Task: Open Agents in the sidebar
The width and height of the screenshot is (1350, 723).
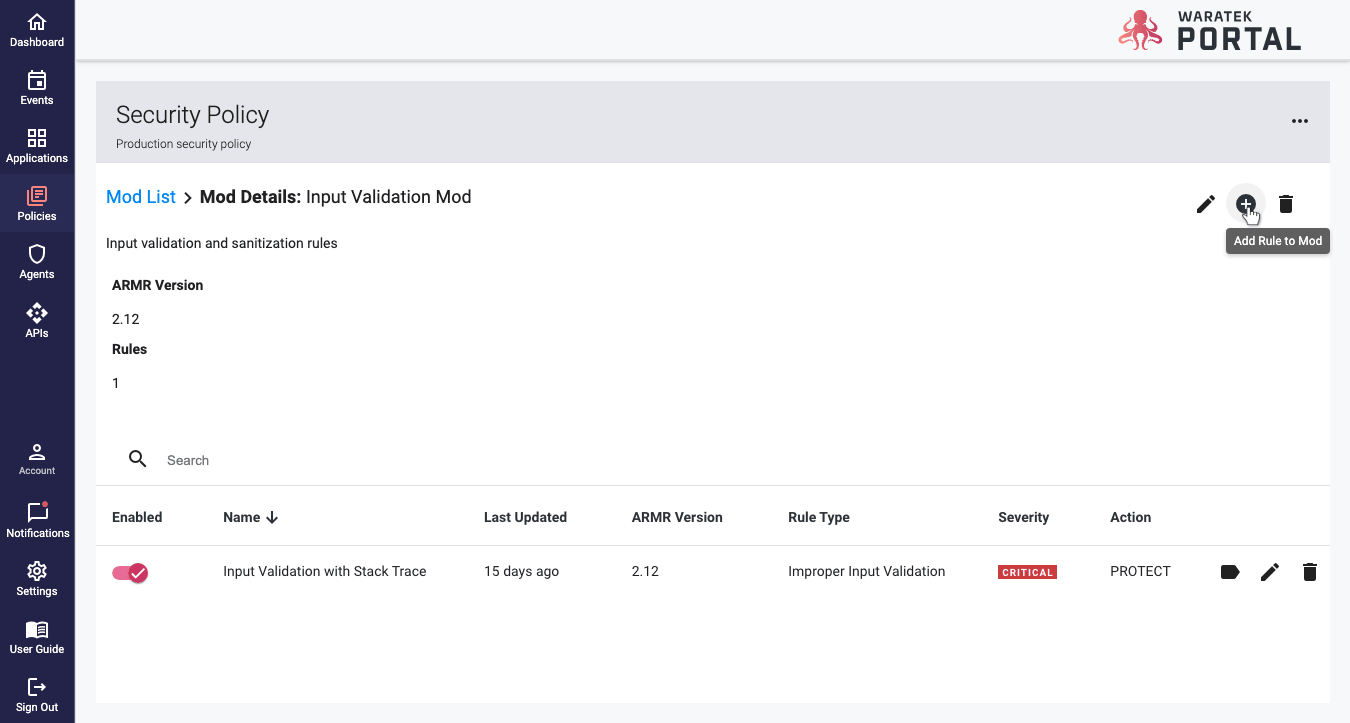Action: click(37, 262)
